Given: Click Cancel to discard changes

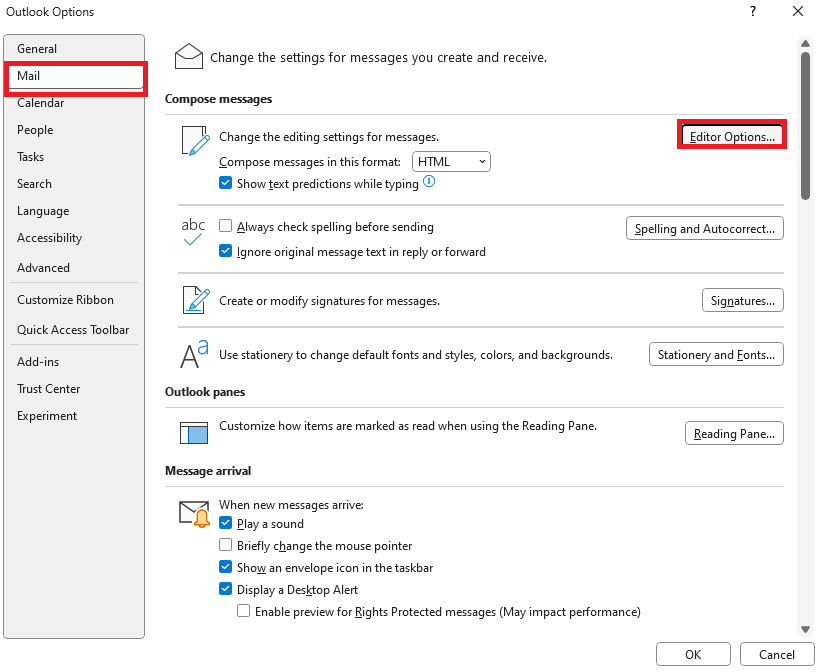Looking at the screenshot, I should pyautogui.click(x=776, y=654).
